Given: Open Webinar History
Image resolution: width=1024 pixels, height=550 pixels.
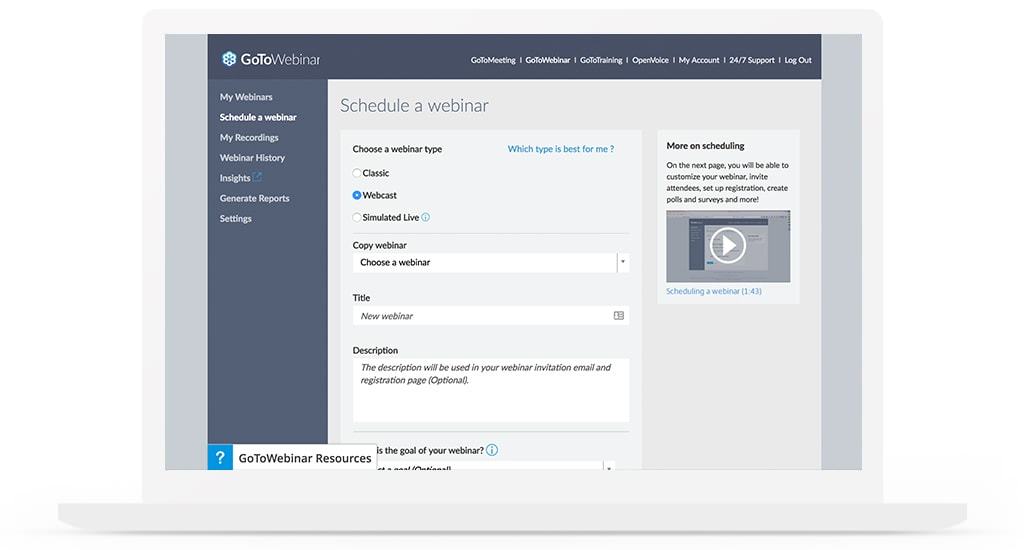Looking at the screenshot, I should [252, 157].
